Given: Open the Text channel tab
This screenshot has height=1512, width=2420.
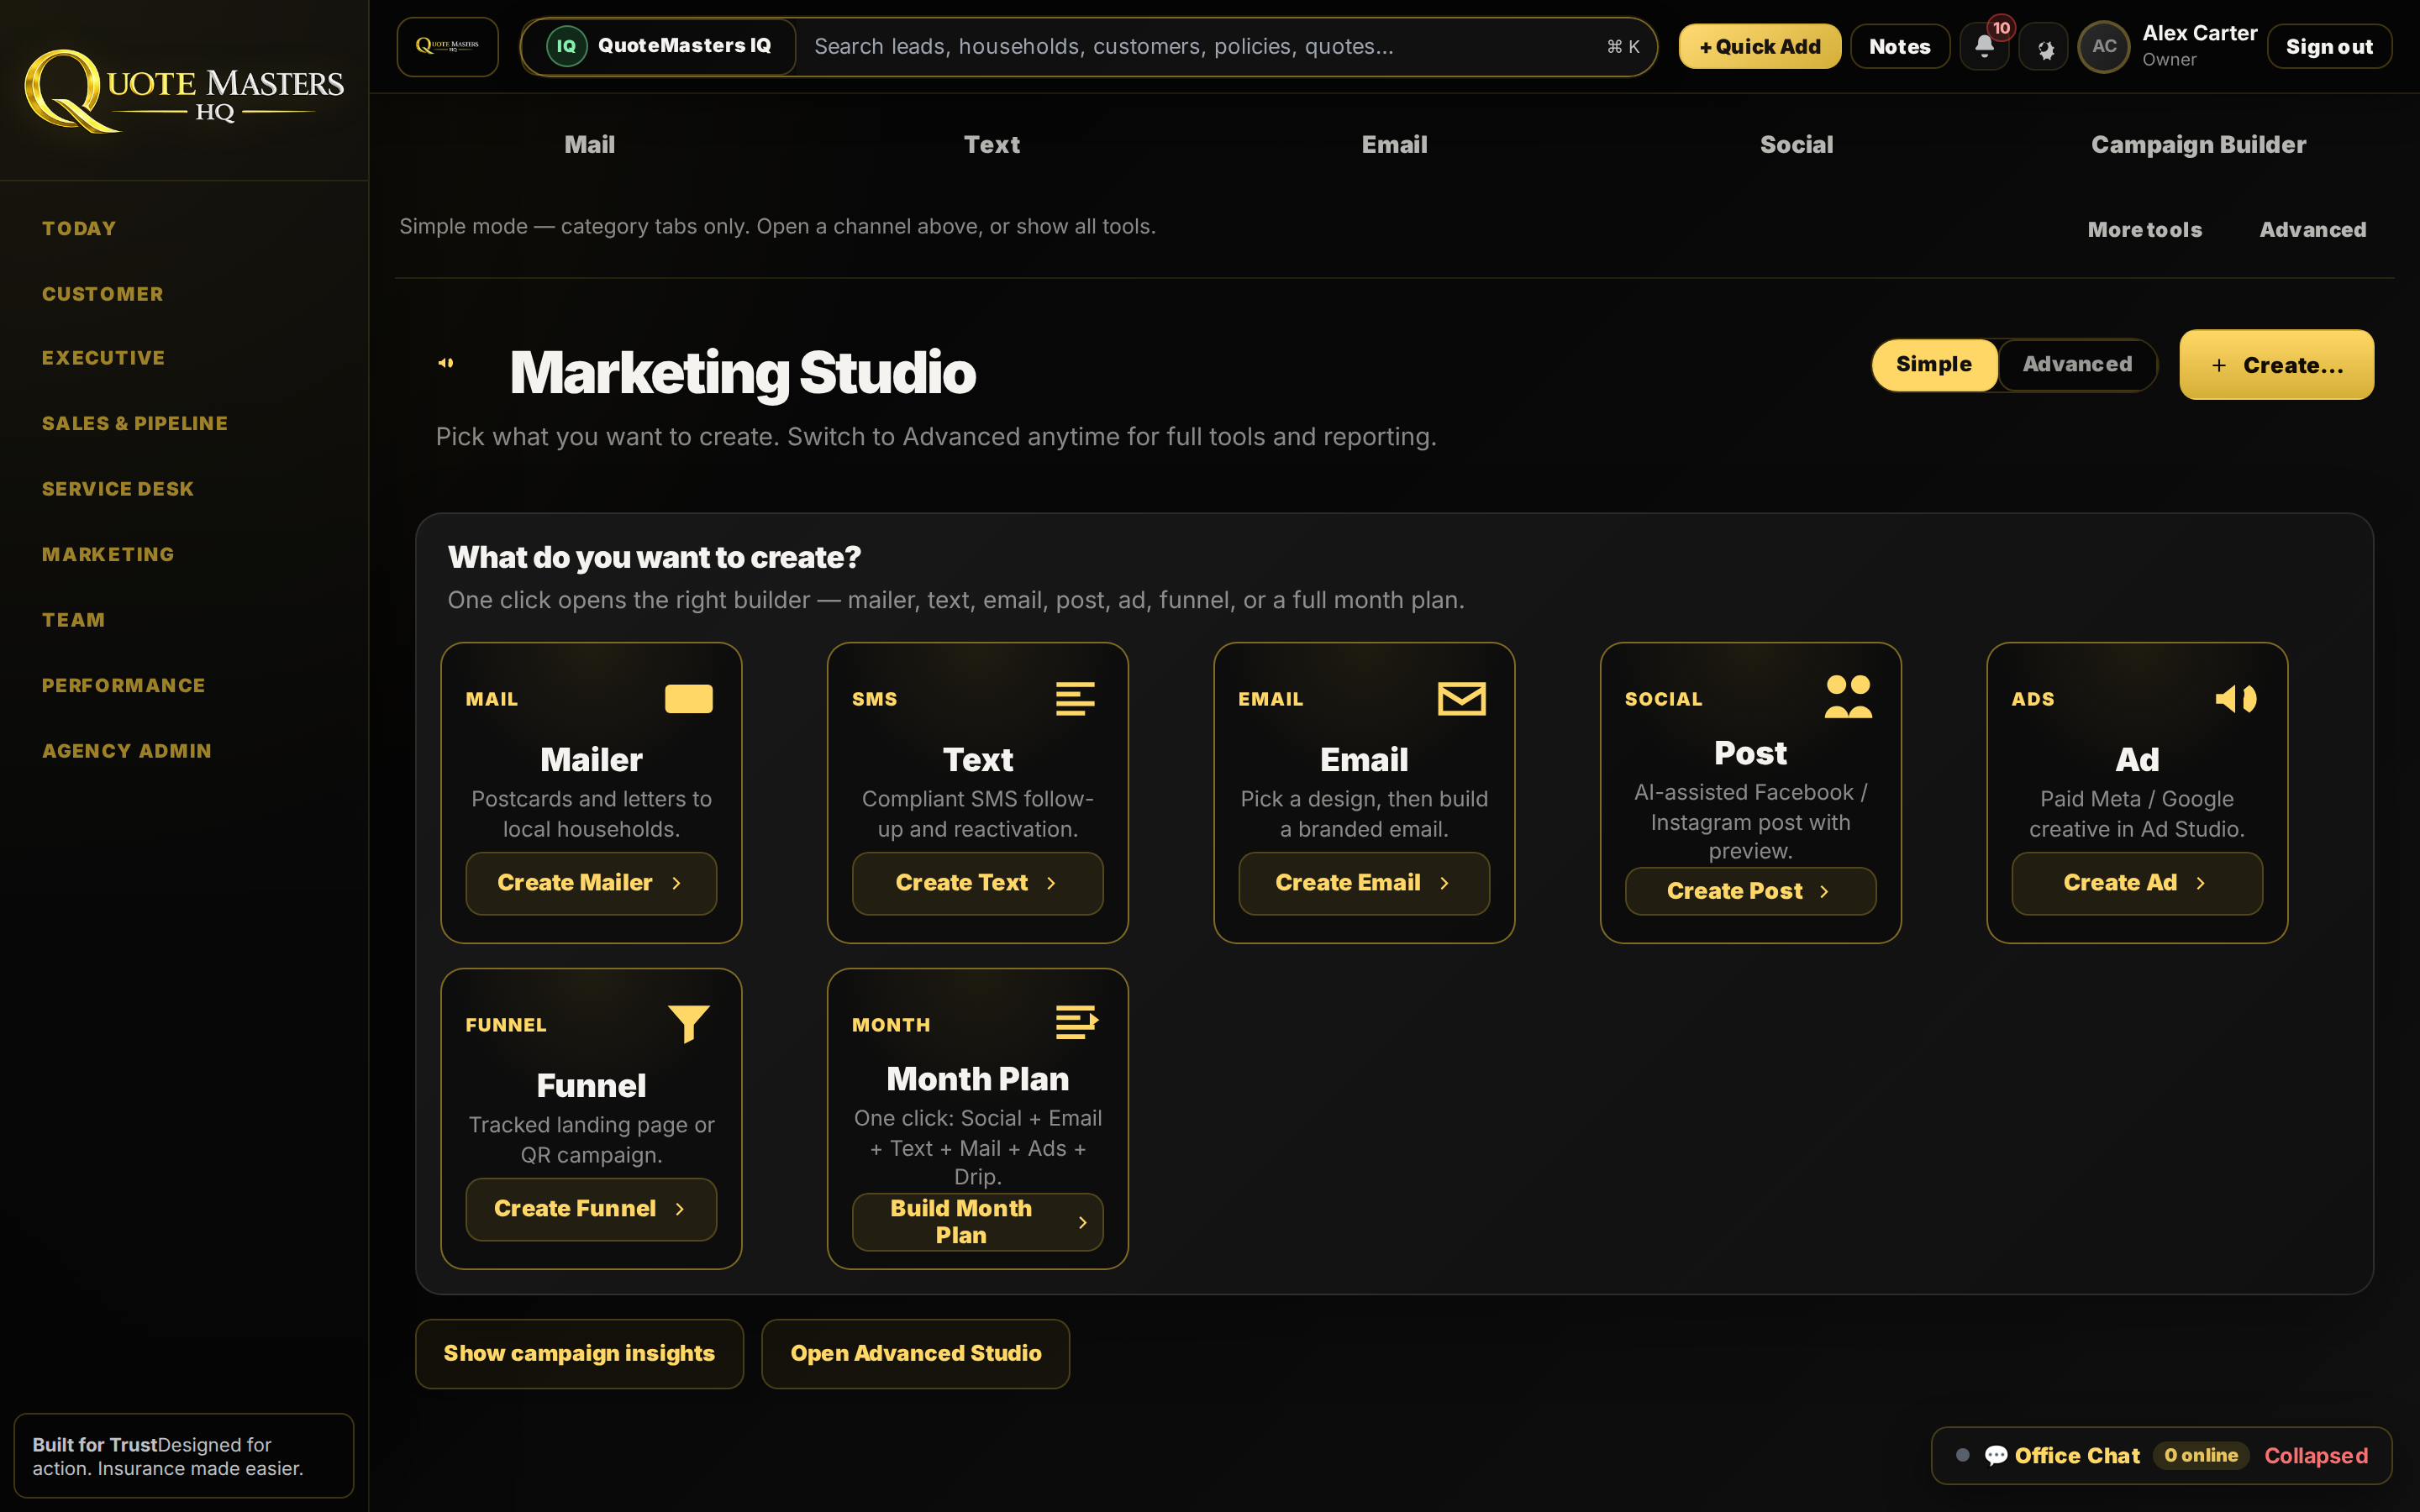Looking at the screenshot, I should [991, 145].
